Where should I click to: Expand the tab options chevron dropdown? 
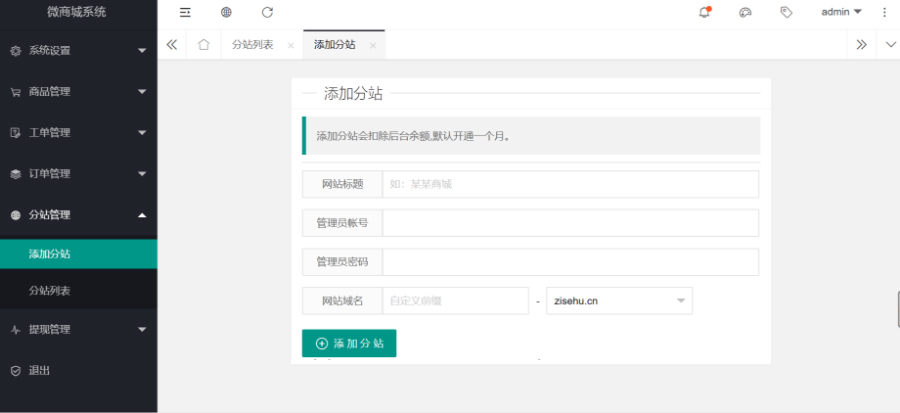pos(890,45)
